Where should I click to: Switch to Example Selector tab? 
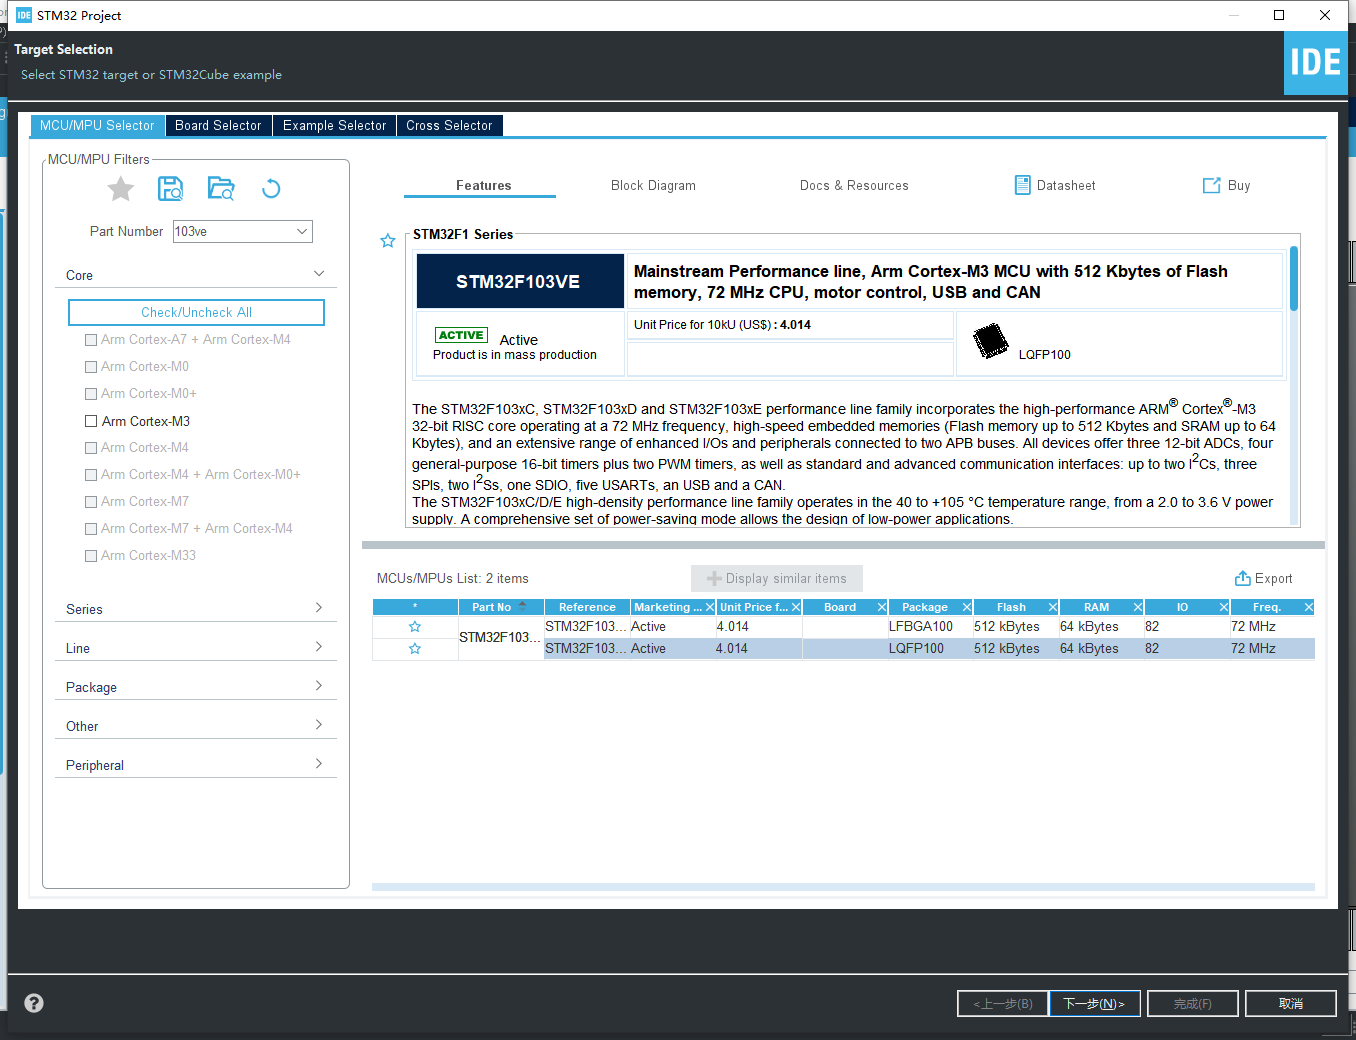point(334,125)
